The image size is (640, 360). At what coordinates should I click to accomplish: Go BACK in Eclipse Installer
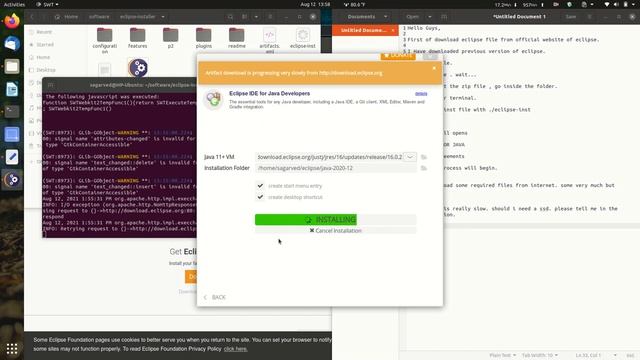click(215, 297)
